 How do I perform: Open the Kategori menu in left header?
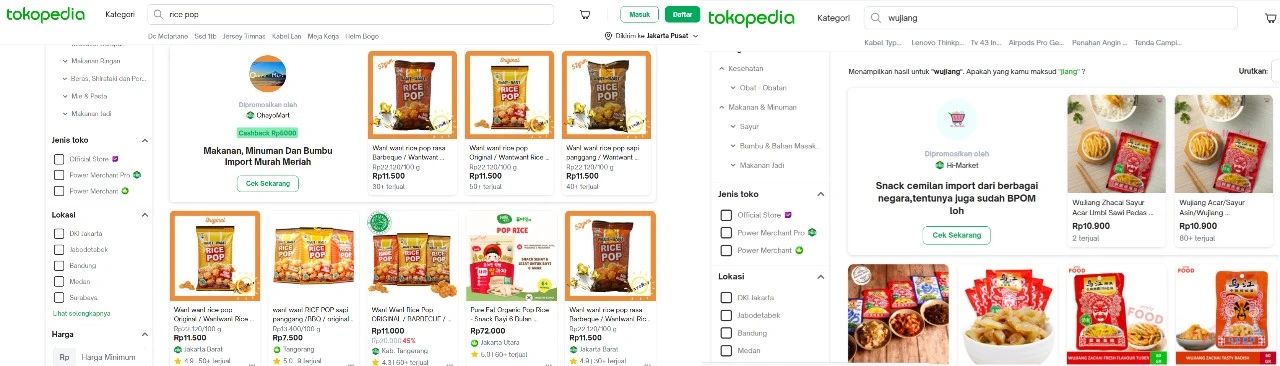pos(120,15)
